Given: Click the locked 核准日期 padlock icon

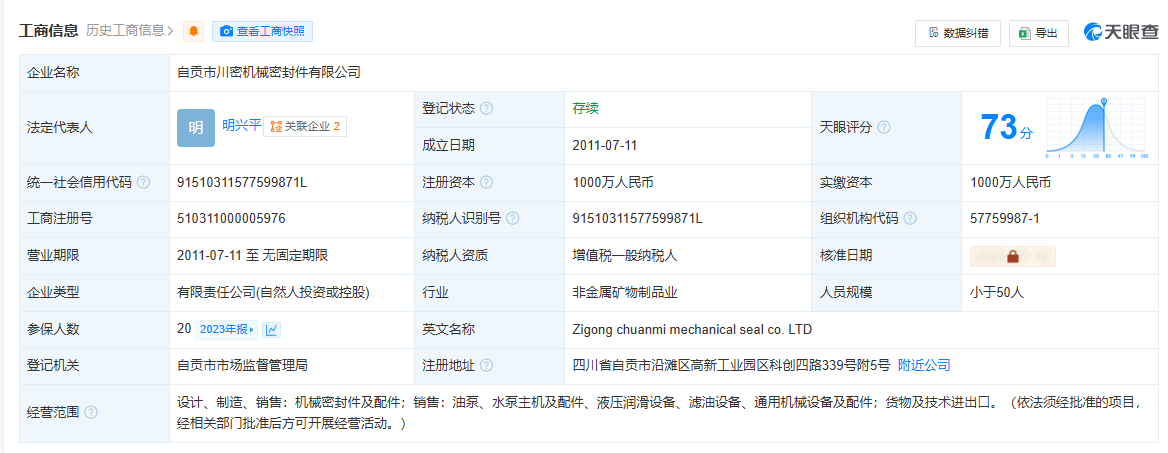Looking at the screenshot, I should coord(1012,256).
